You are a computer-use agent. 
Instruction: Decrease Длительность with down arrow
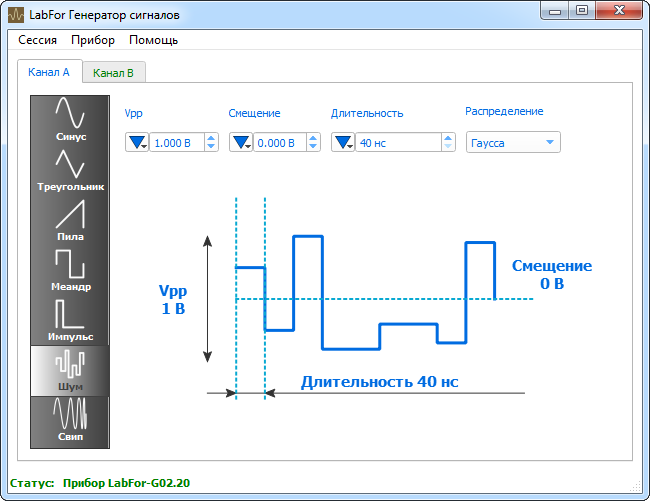(x=448, y=147)
